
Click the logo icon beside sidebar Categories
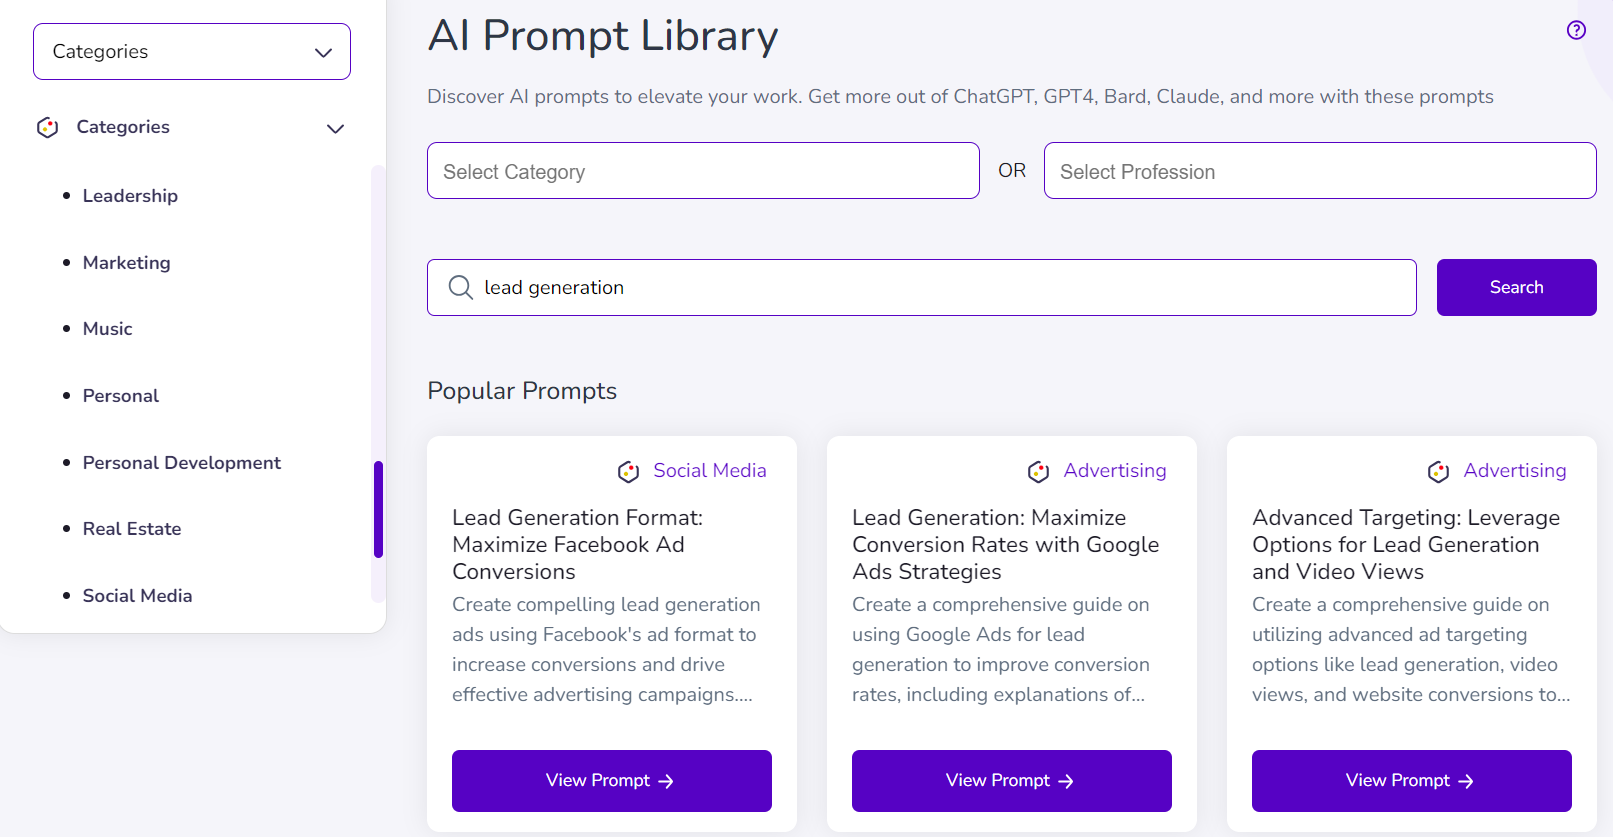[x=47, y=128]
